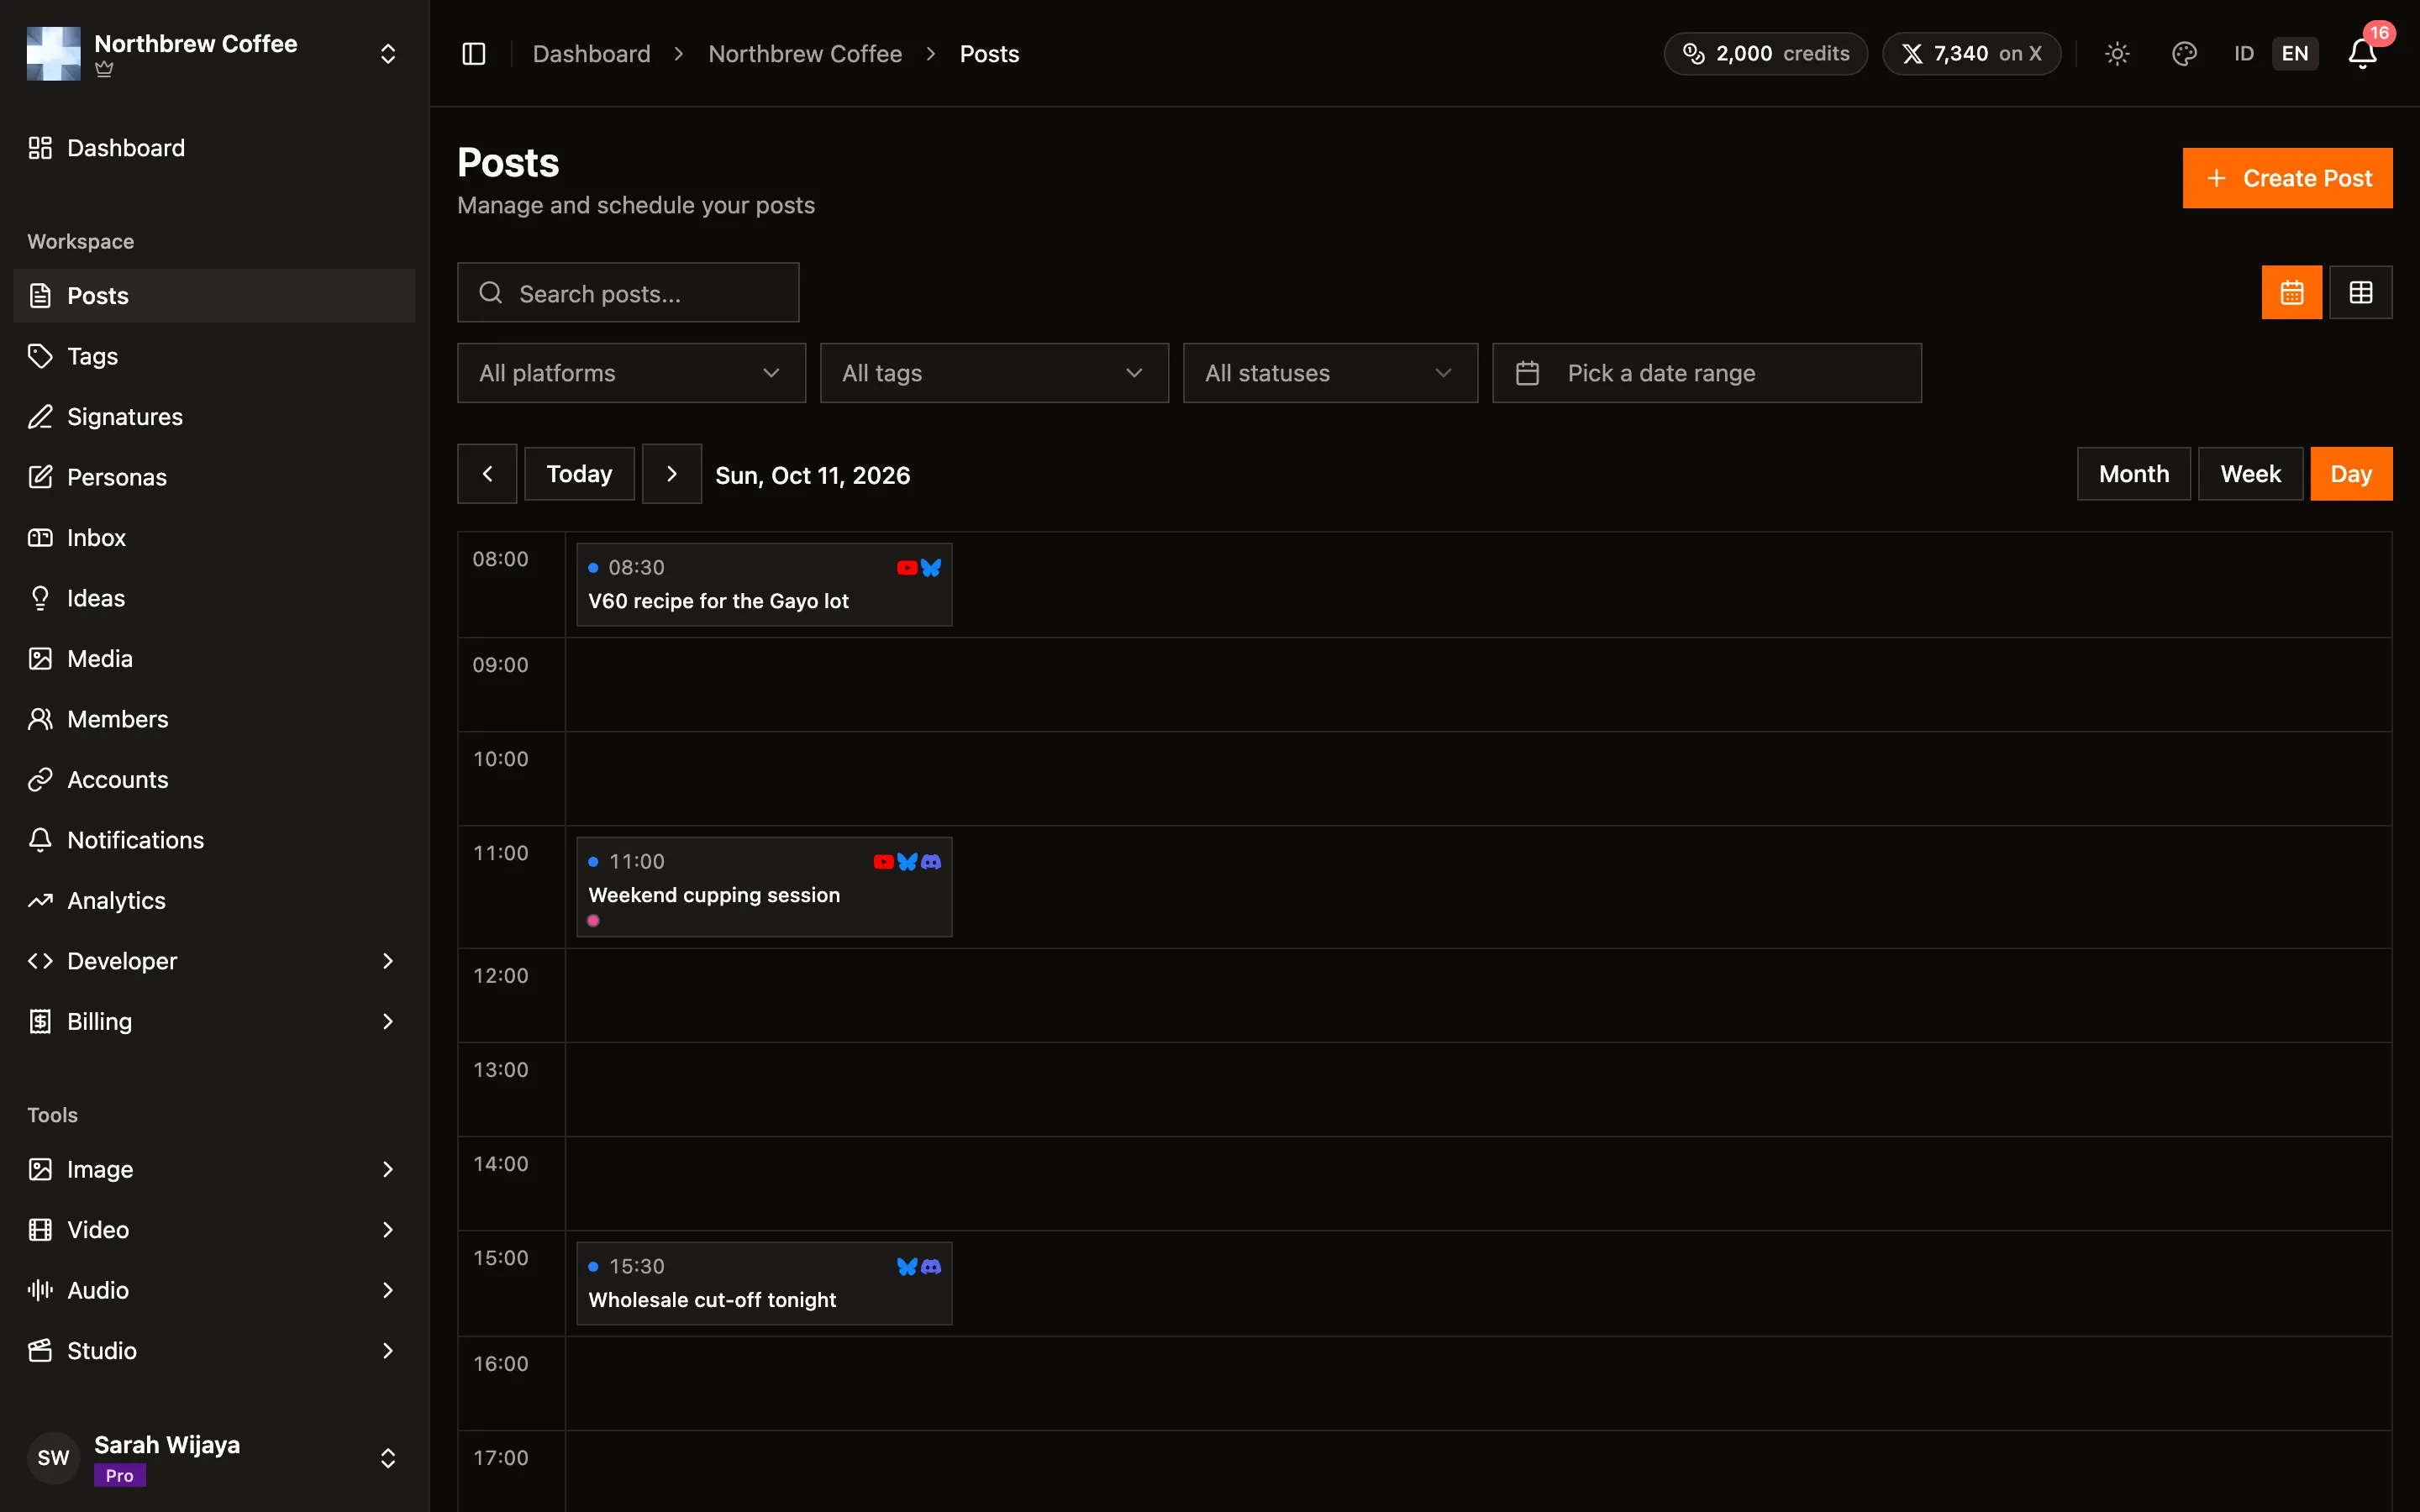Click the search magnifier icon
Screen dimensions: 2420x1512
pos(491,293)
